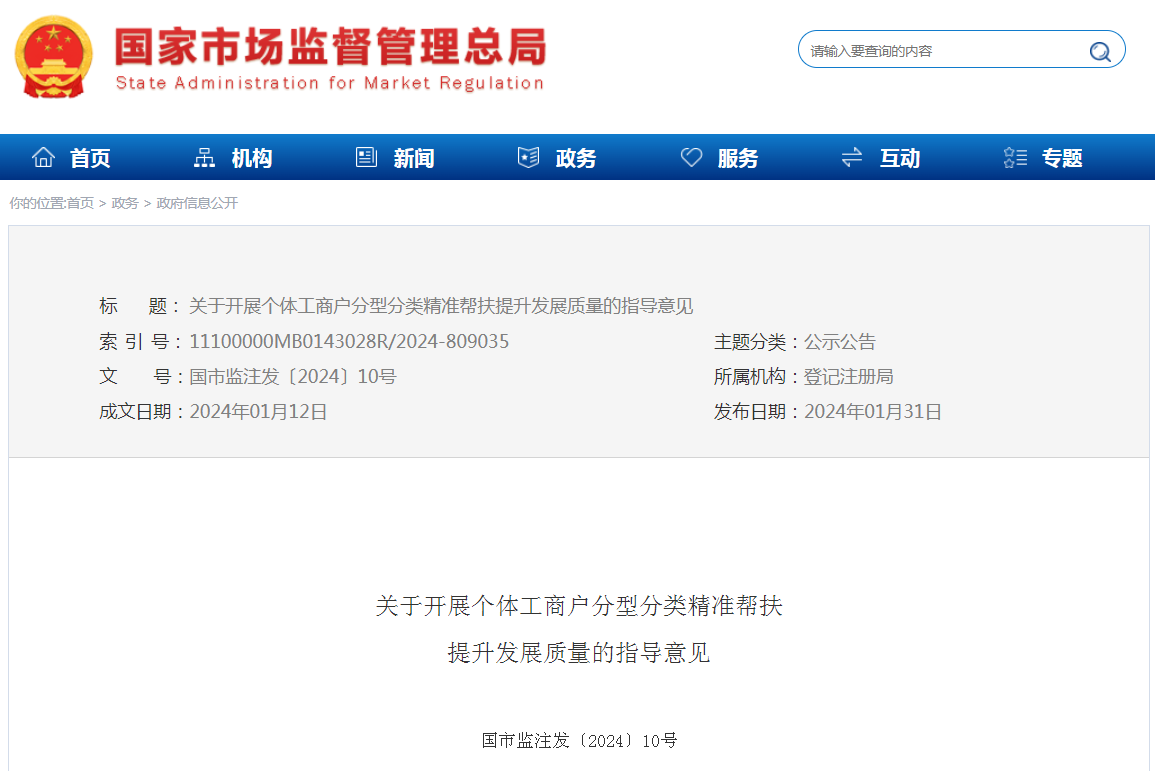
Task: Click the 国家市场监督管理总局 site title
Action: 330,46
